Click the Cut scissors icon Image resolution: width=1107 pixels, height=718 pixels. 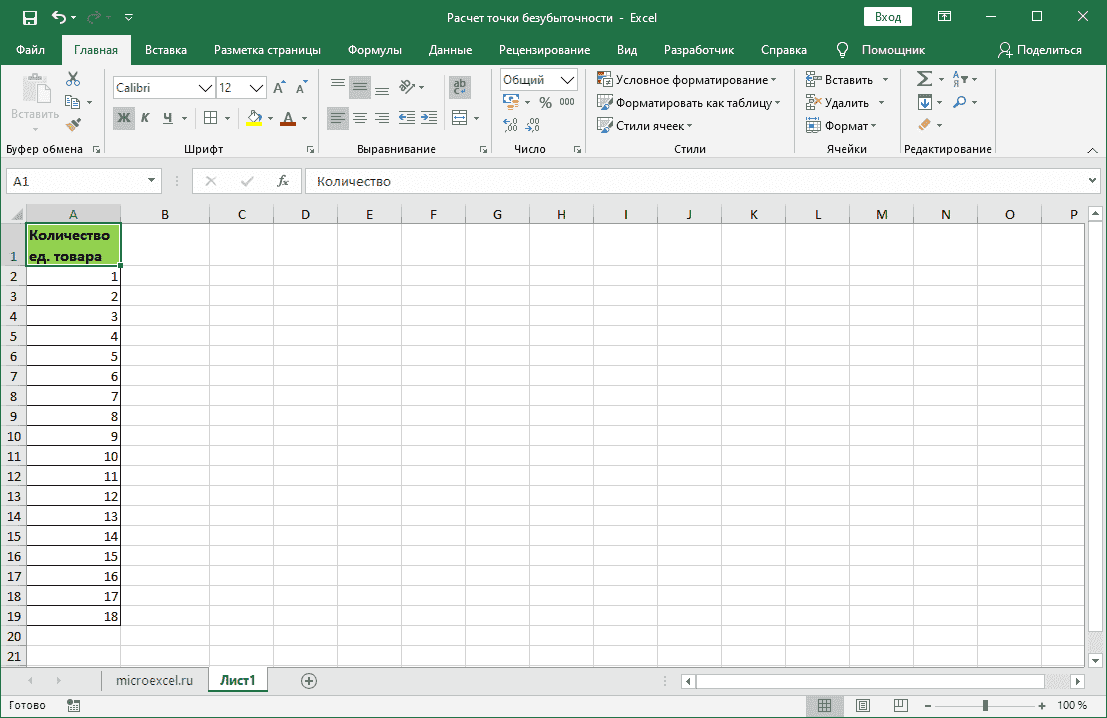[73, 79]
